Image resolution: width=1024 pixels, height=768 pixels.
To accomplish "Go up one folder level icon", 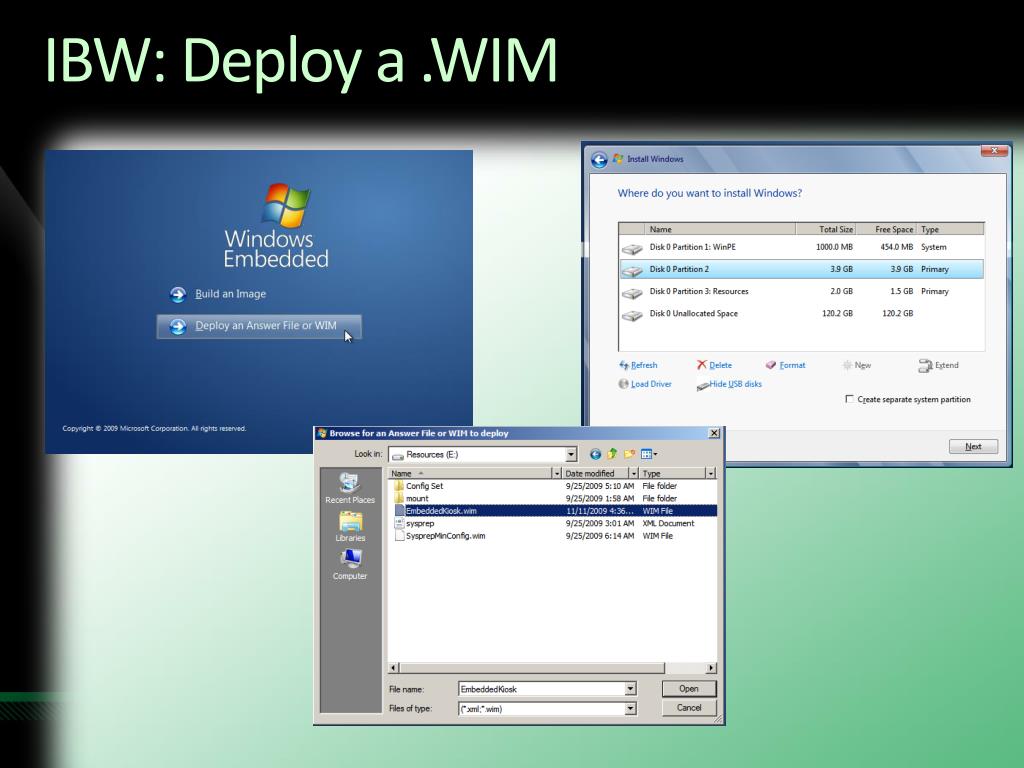I will pos(612,454).
